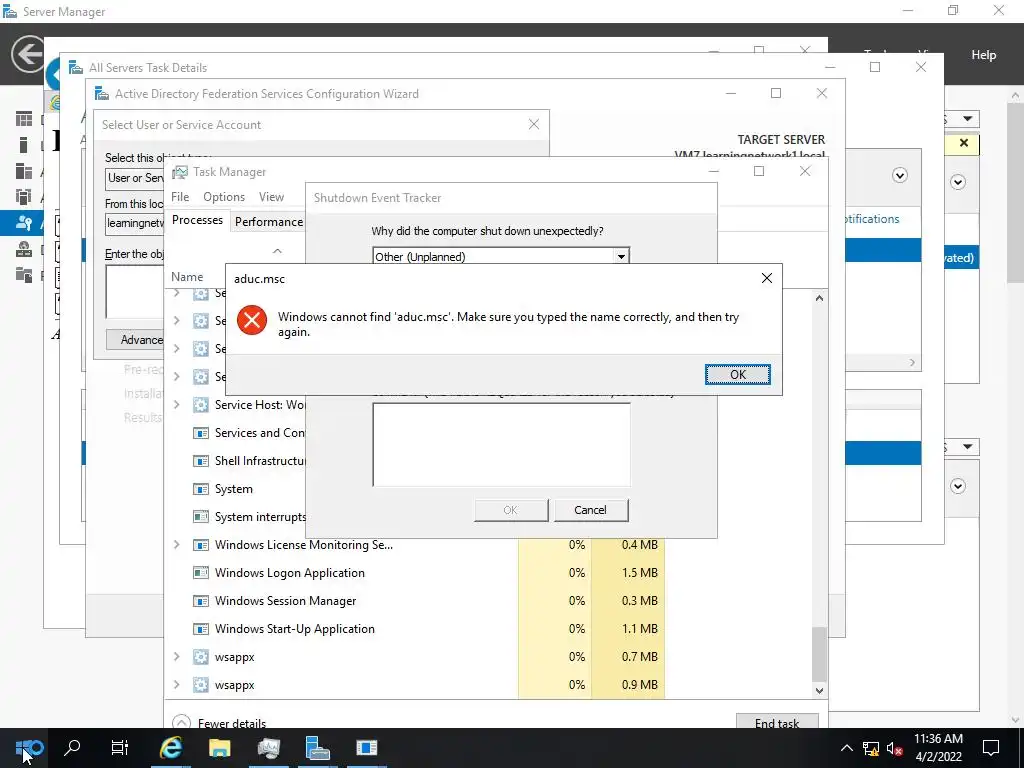Switch to Task Manager monitor taskbar icon

268,748
